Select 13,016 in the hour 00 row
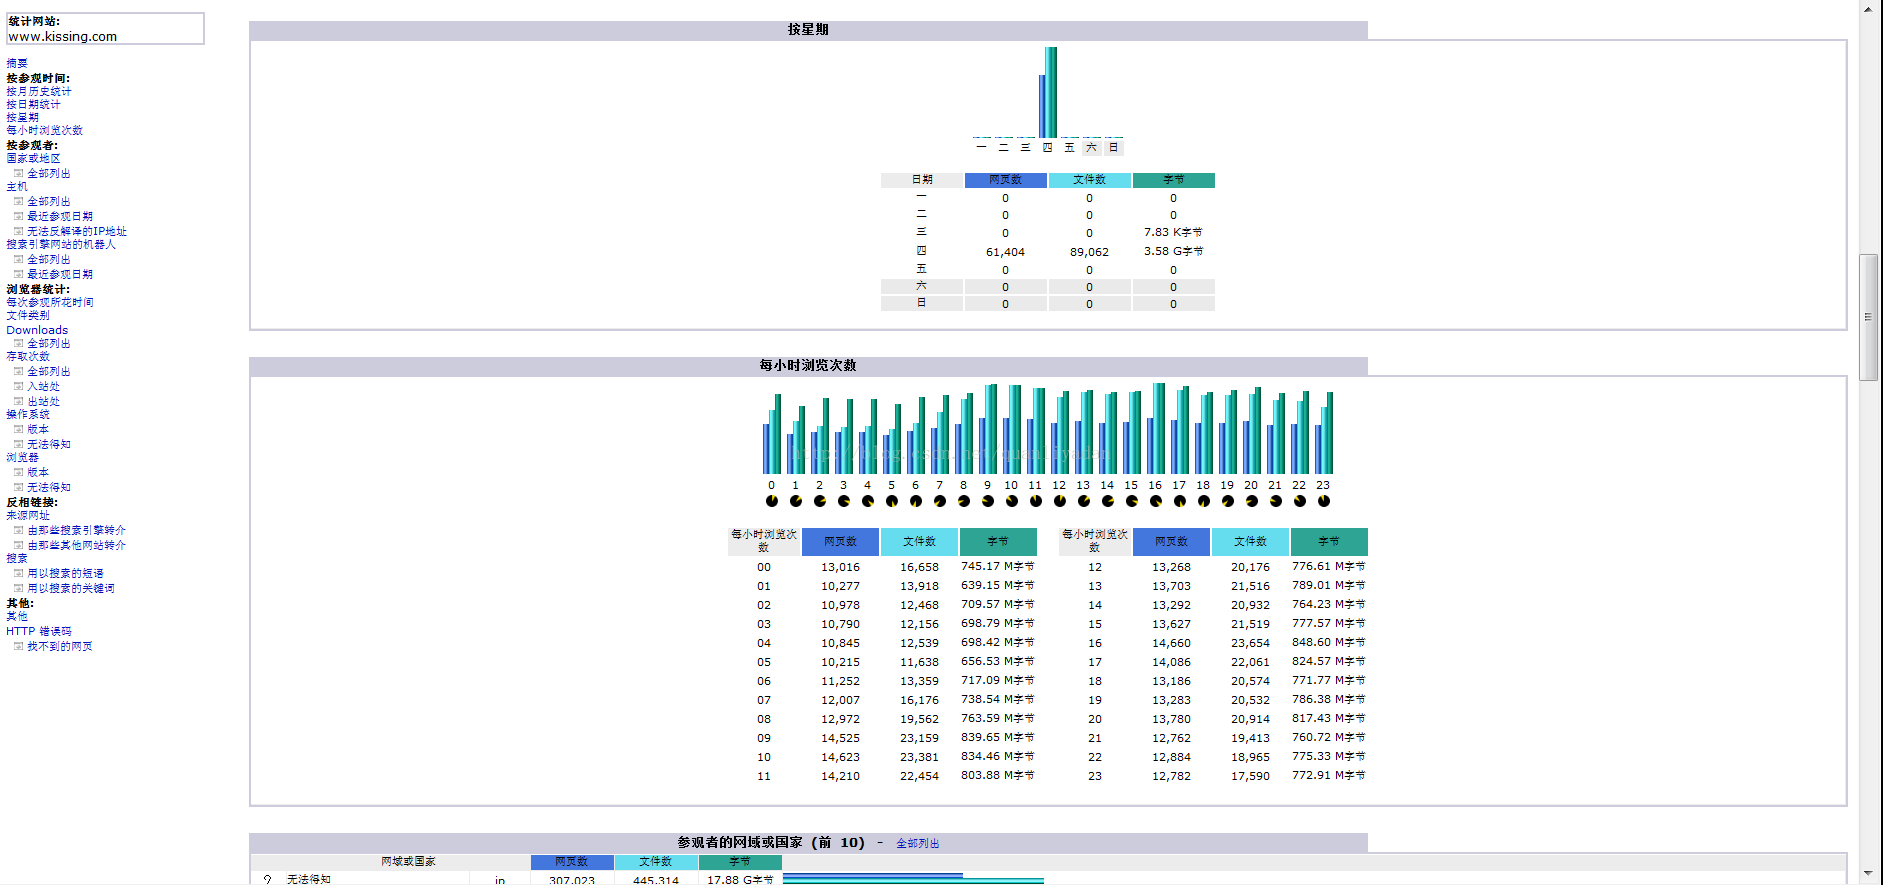Image resolution: width=1883 pixels, height=885 pixels. click(x=840, y=567)
